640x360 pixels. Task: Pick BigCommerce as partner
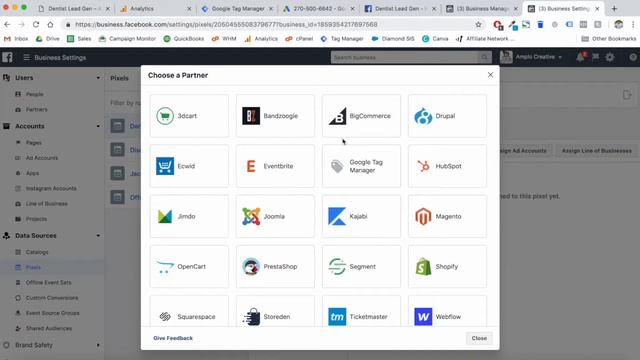[x=361, y=116]
